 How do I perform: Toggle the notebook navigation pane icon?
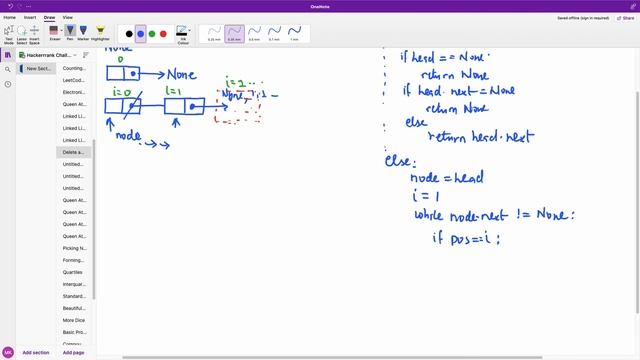coord(8,55)
